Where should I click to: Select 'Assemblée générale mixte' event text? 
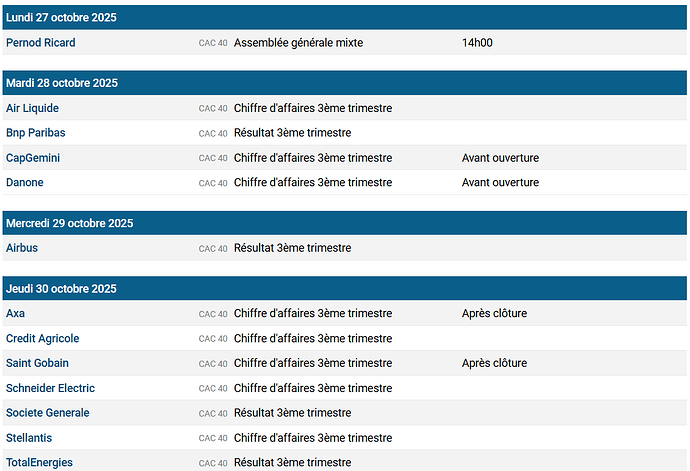(298, 43)
